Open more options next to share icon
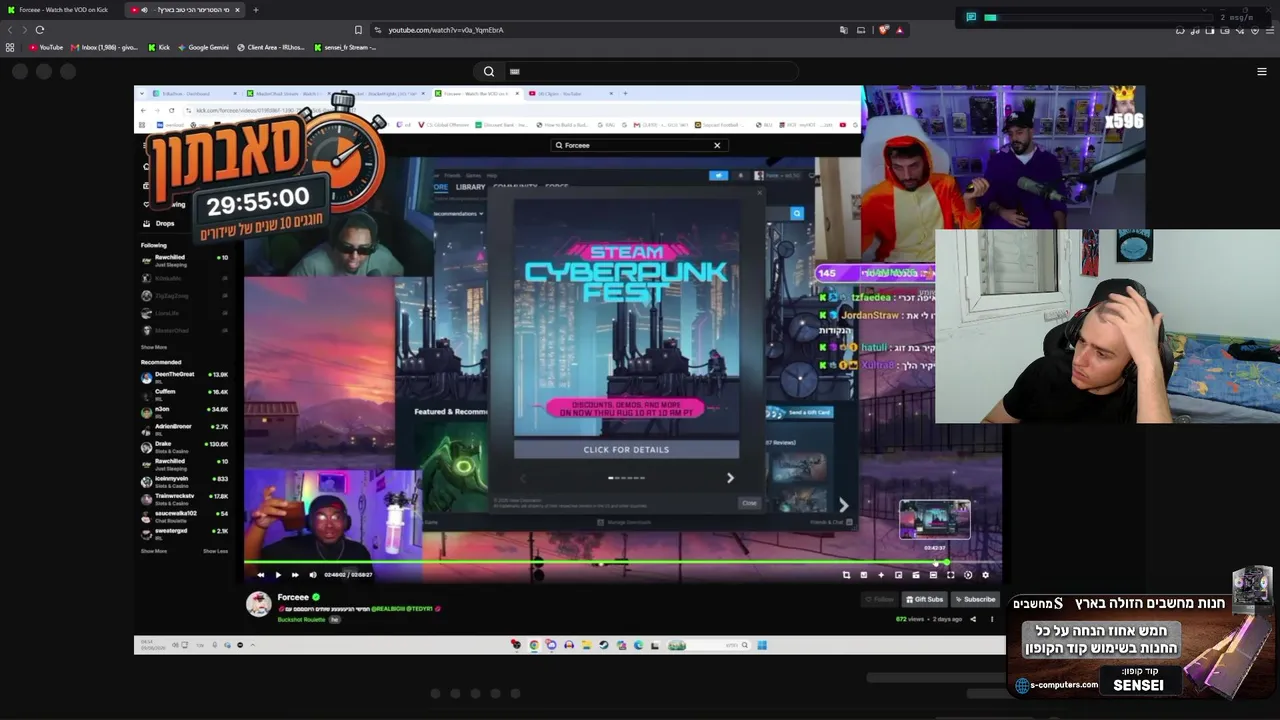 [992, 619]
